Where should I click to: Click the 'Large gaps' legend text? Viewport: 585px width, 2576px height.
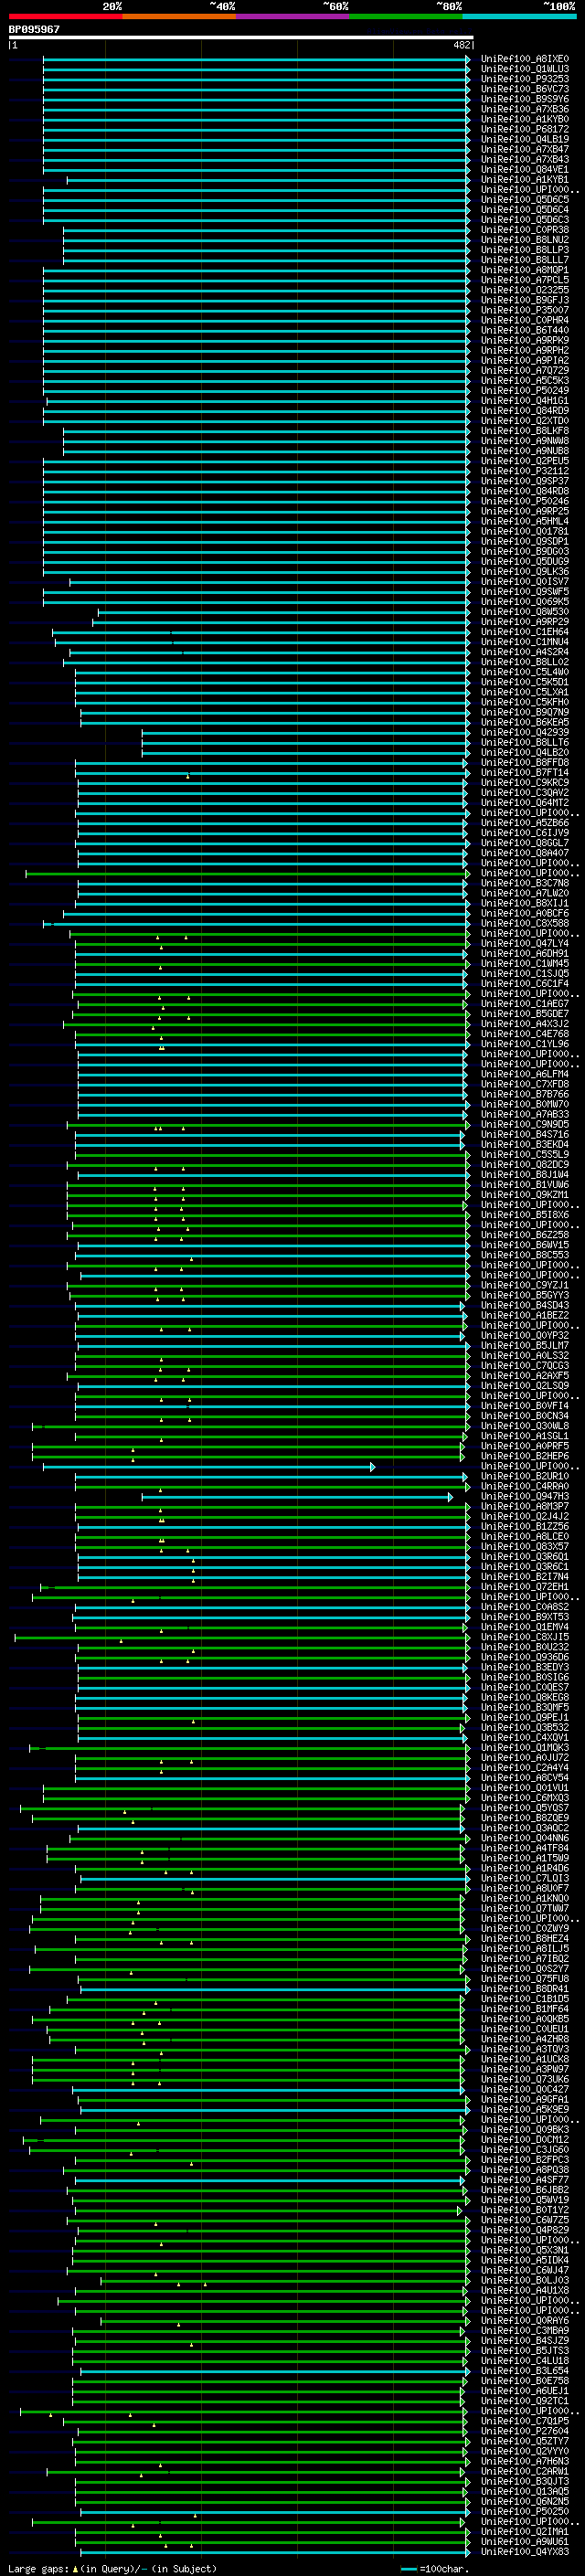(39, 2568)
